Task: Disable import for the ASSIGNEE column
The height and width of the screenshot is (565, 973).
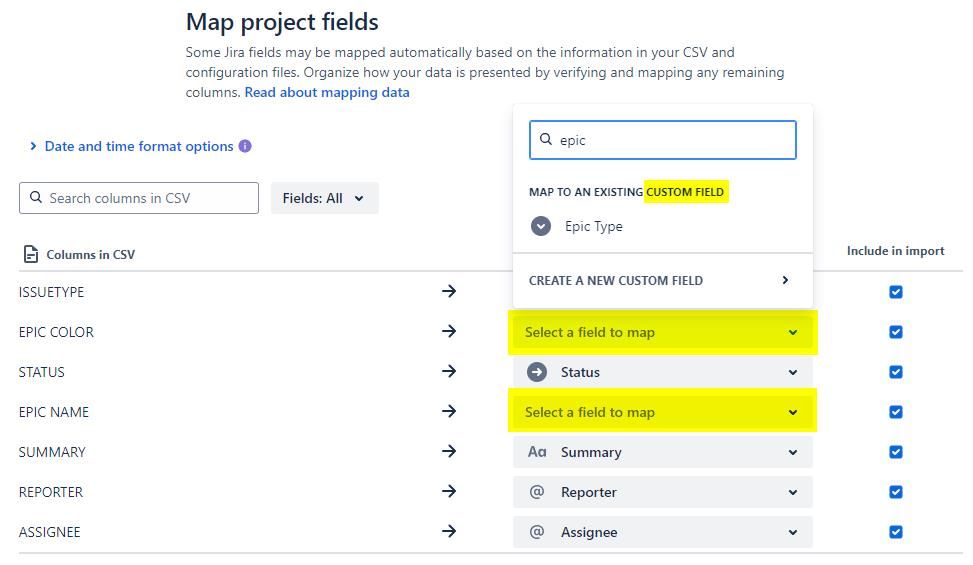Action: coord(896,532)
